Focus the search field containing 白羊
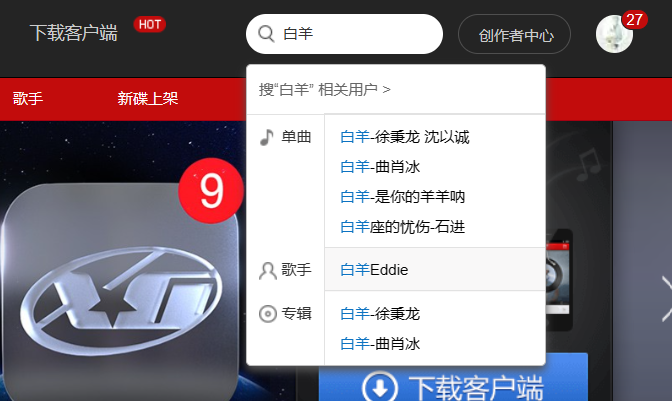 pos(344,34)
